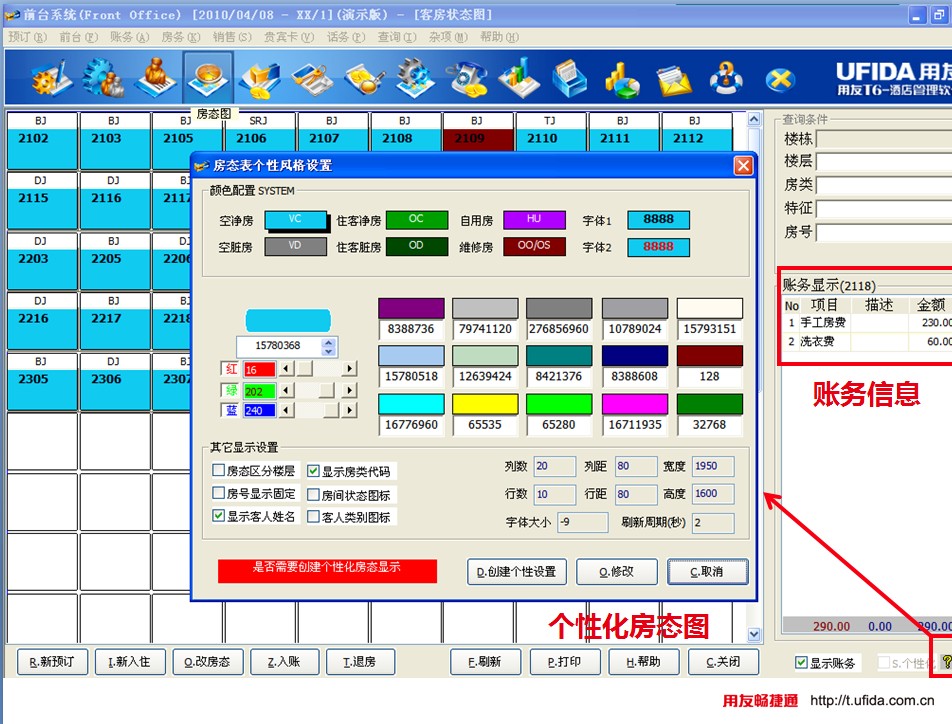This screenshot has width=952, height=724.
Task: Enable the 房态区分楼层 checkbox
Action: coord(219,470)
